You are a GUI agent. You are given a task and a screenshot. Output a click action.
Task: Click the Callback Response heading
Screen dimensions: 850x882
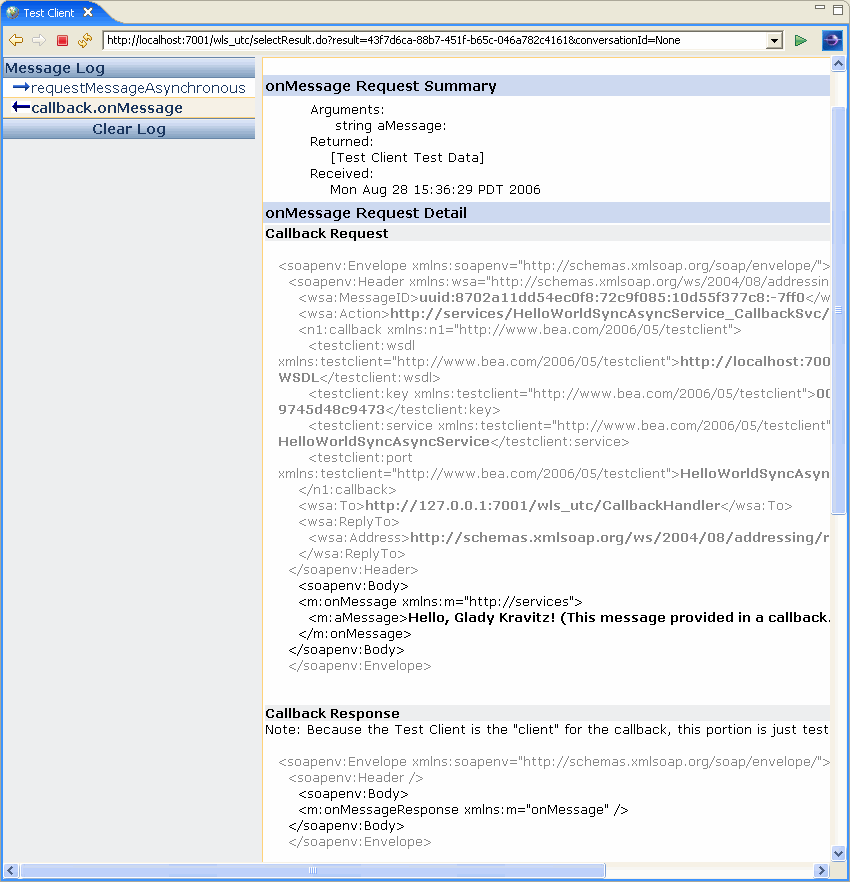[x=332, y=713]
